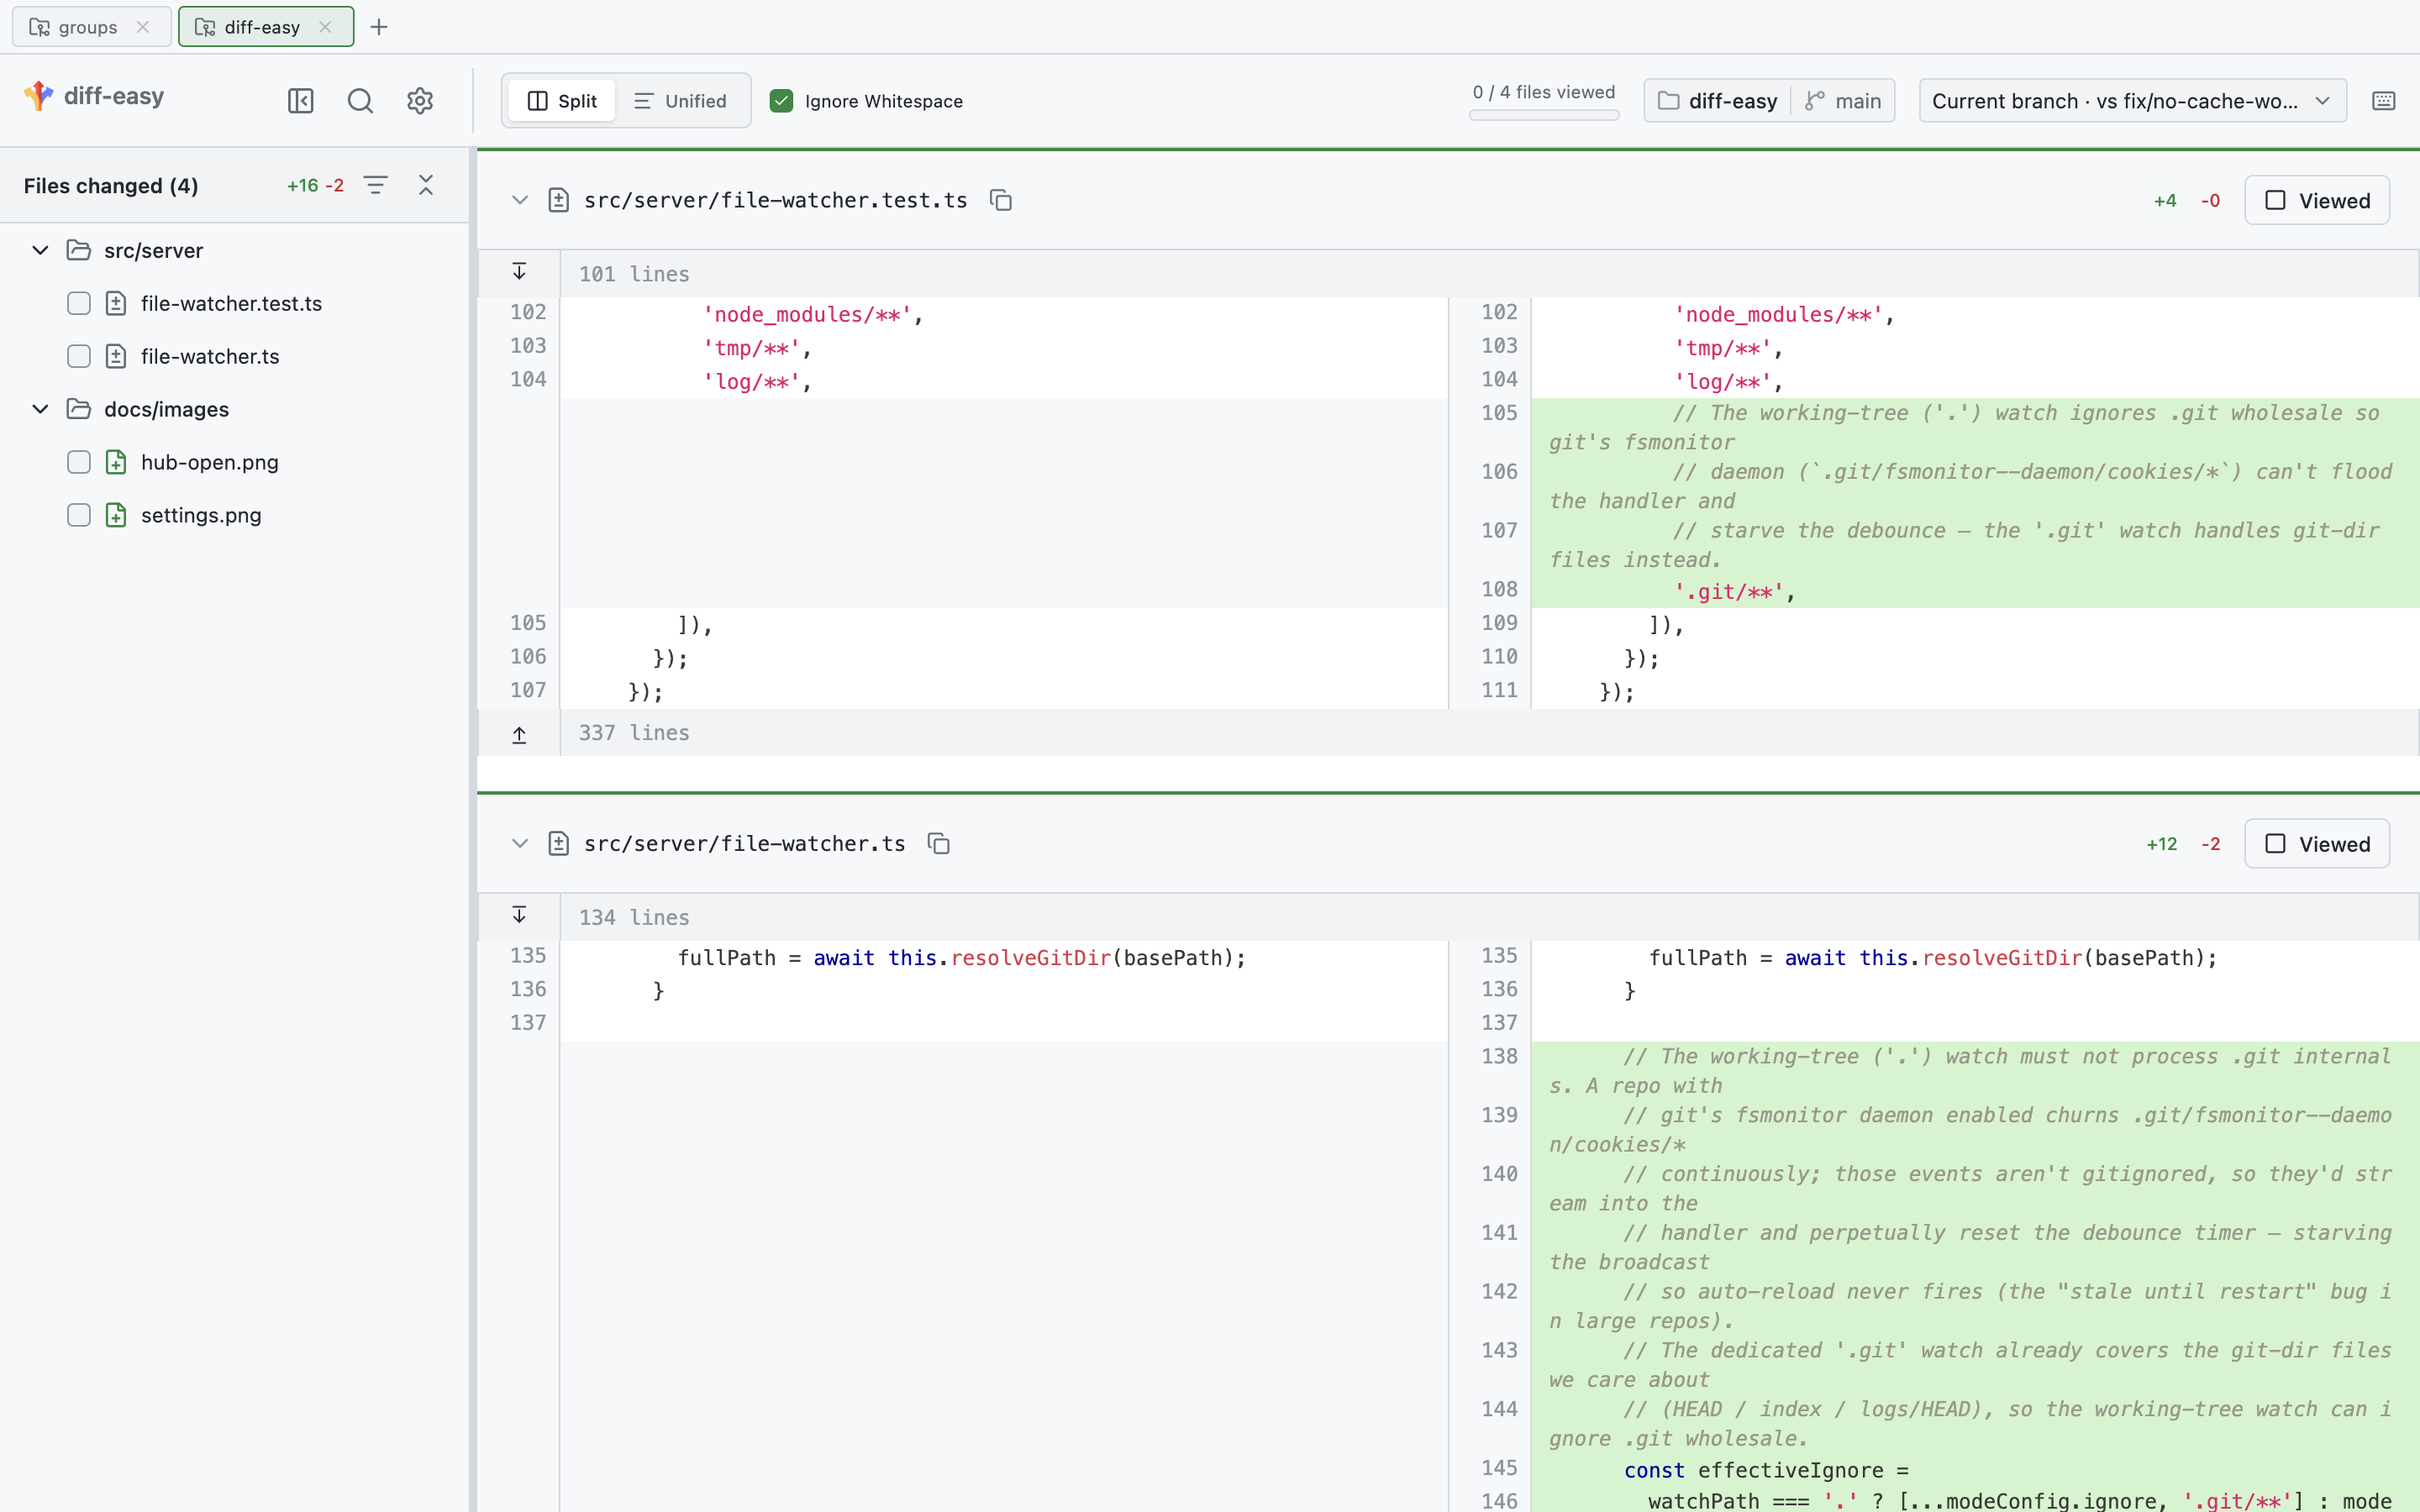Collapse all folders icon in Files changed
The width and height of the screenshot is (2420, 1512).
click(426, 185)
